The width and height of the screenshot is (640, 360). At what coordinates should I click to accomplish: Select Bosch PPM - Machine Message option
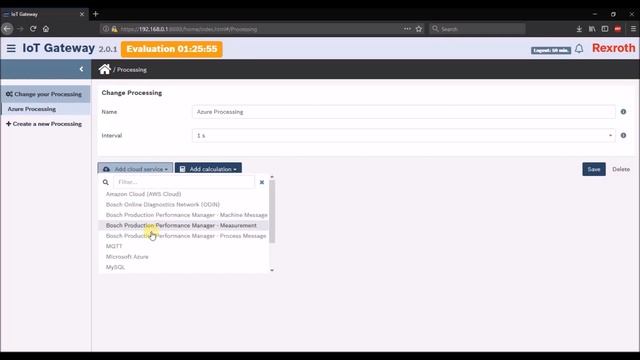pyautogui.click(x=187, y=215)
